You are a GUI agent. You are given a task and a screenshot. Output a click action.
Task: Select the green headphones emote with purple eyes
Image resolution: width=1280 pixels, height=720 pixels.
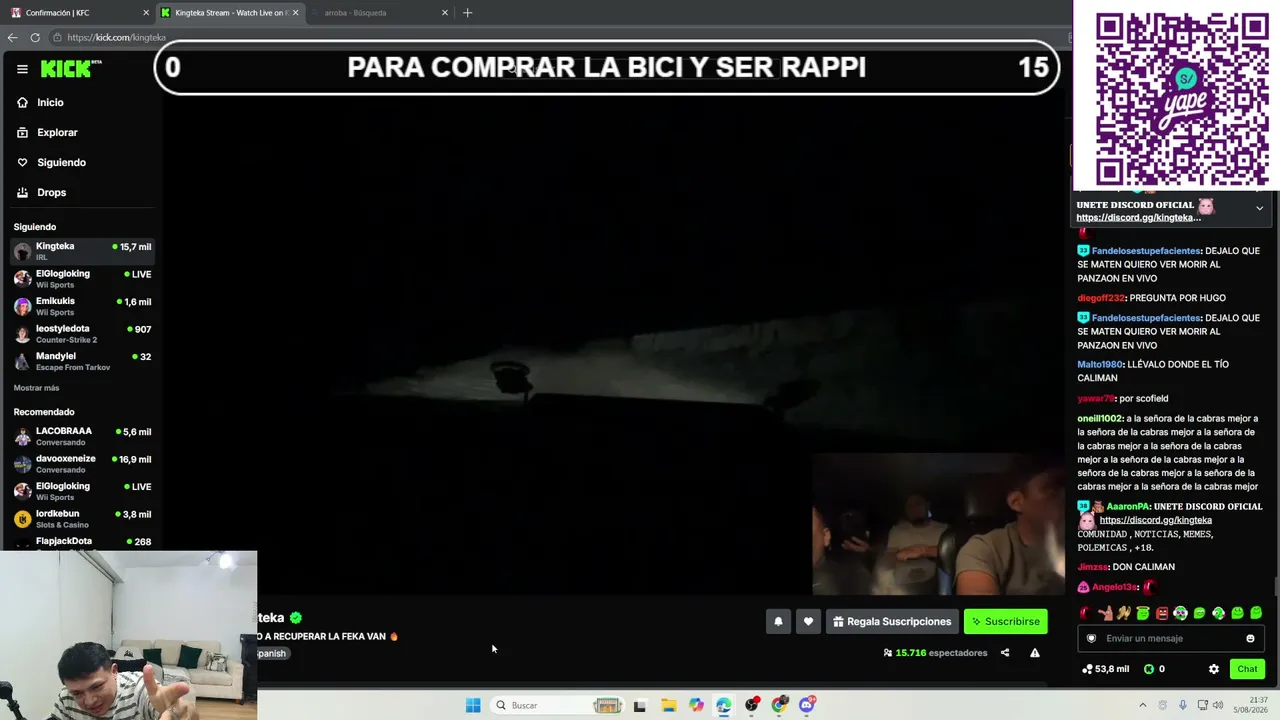pyautogui.click(x=1180, y=613)
